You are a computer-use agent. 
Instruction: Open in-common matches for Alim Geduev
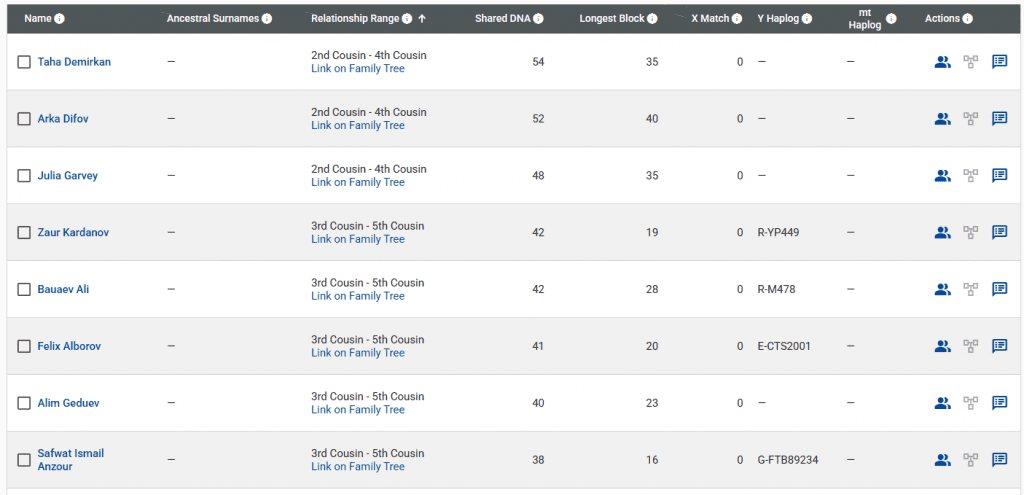tap(942, 404)
